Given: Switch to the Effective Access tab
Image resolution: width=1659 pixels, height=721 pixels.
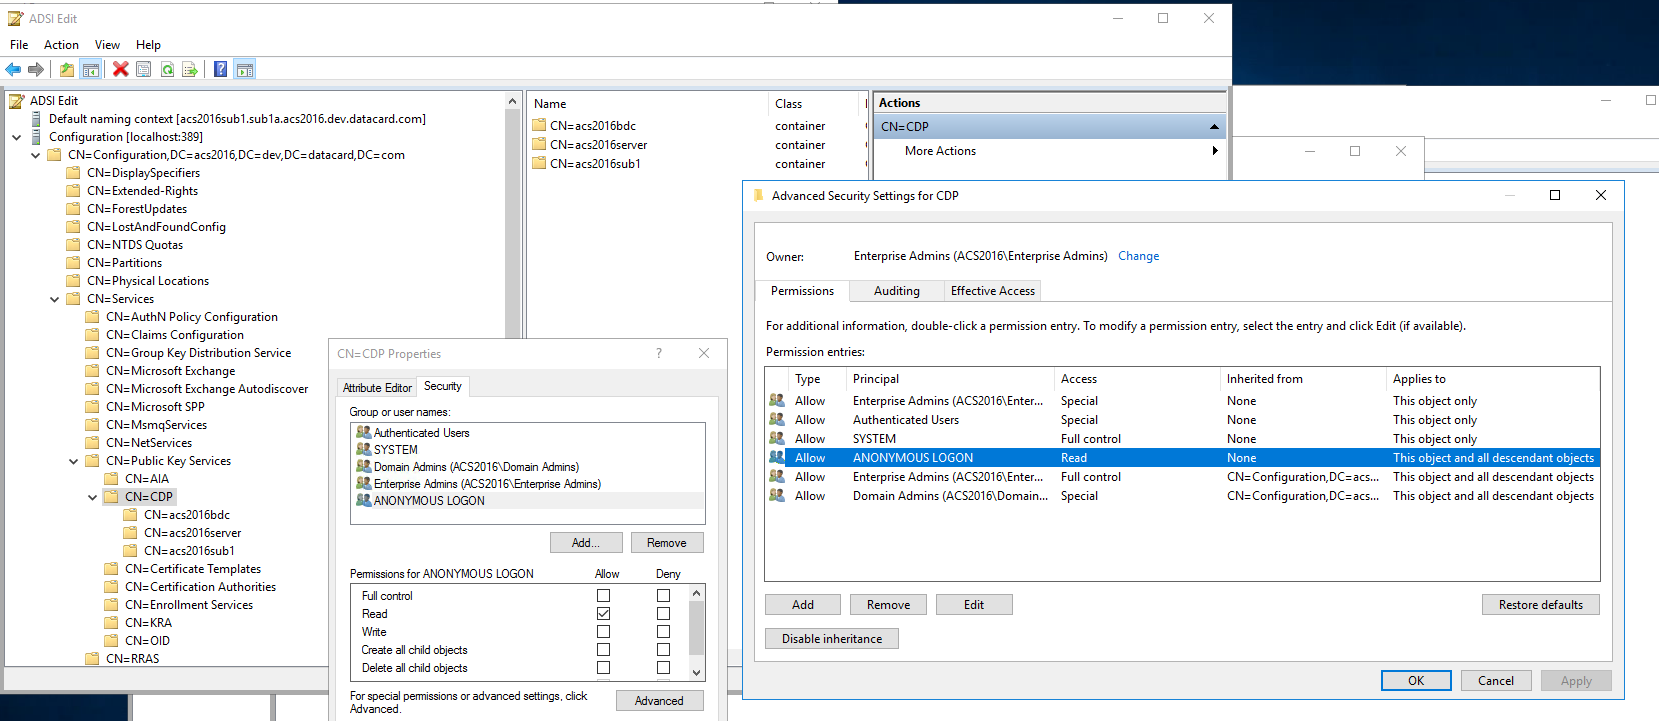Looking at the screenshot, I should tap(992, 291).
